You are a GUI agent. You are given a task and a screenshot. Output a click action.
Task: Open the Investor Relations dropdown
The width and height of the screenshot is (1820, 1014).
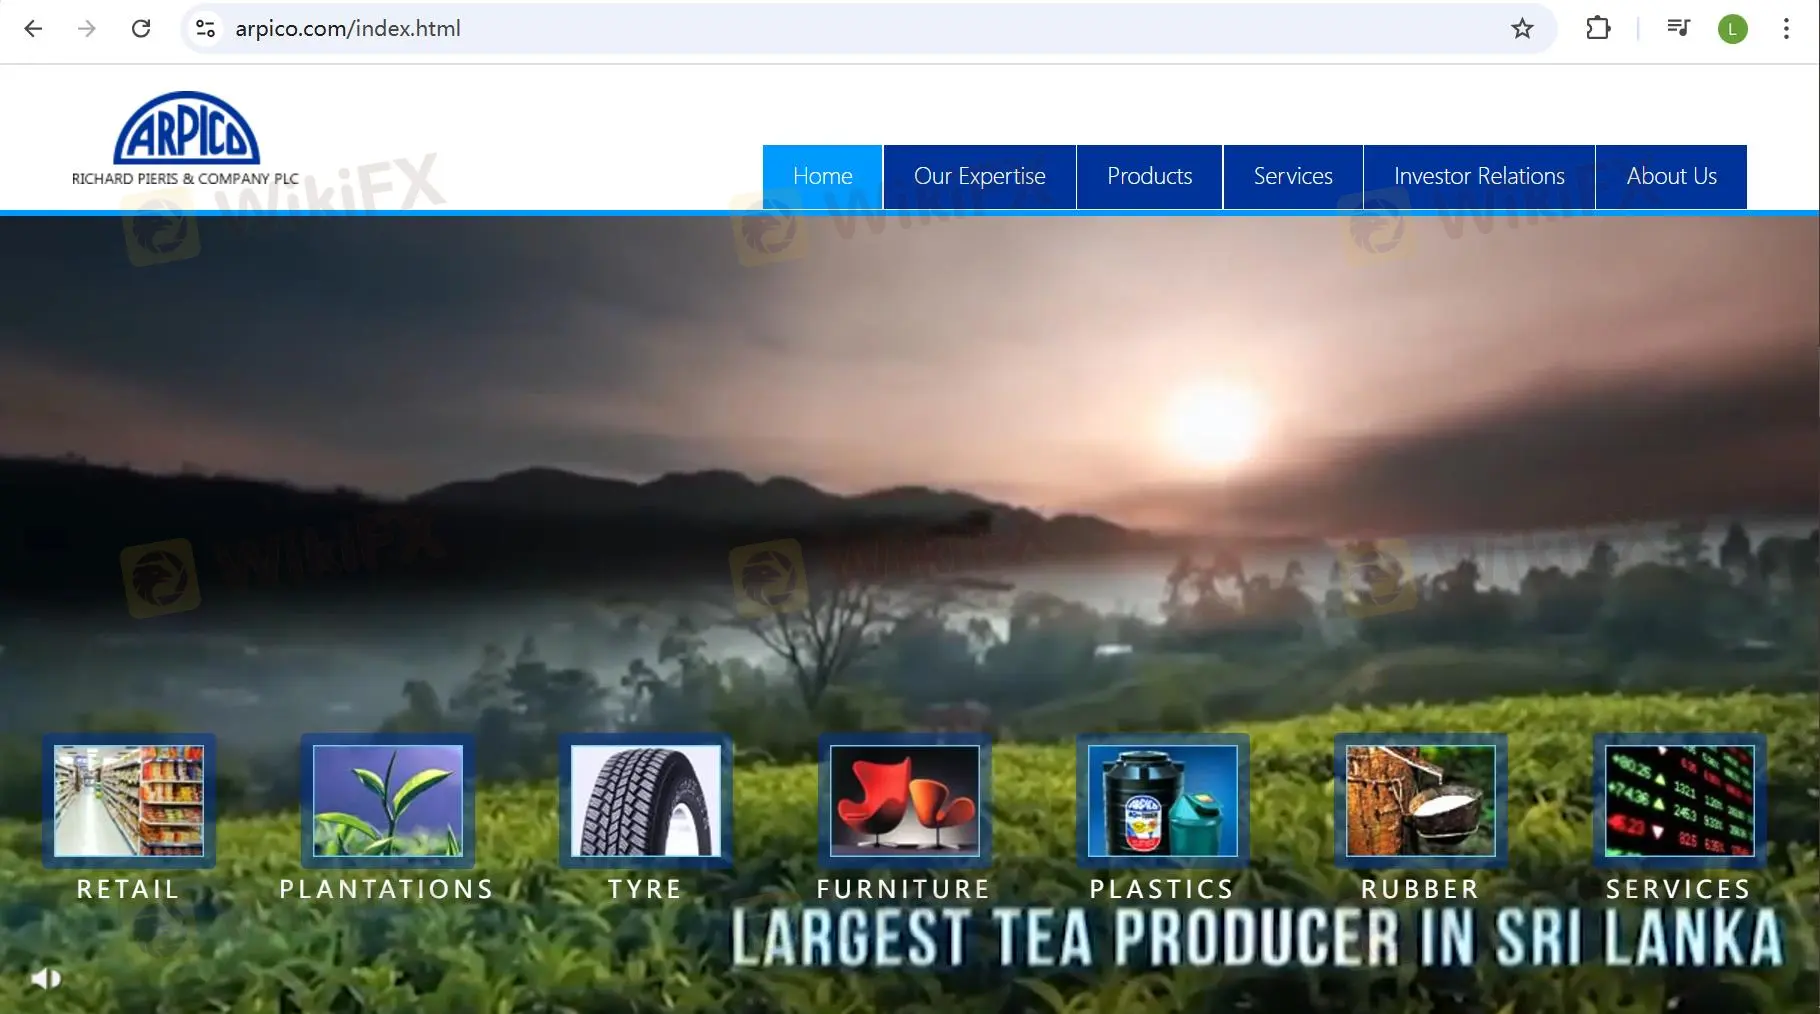tap(1478, 176)
